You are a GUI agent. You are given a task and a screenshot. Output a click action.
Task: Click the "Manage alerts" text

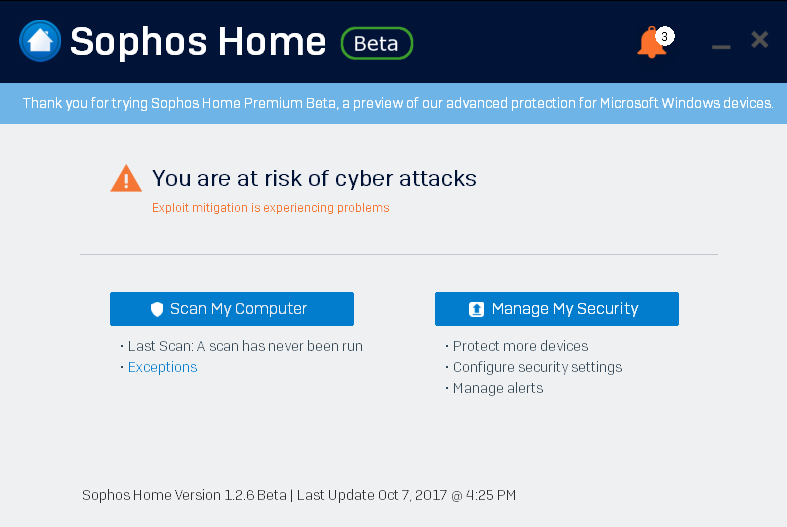[498, 388]
